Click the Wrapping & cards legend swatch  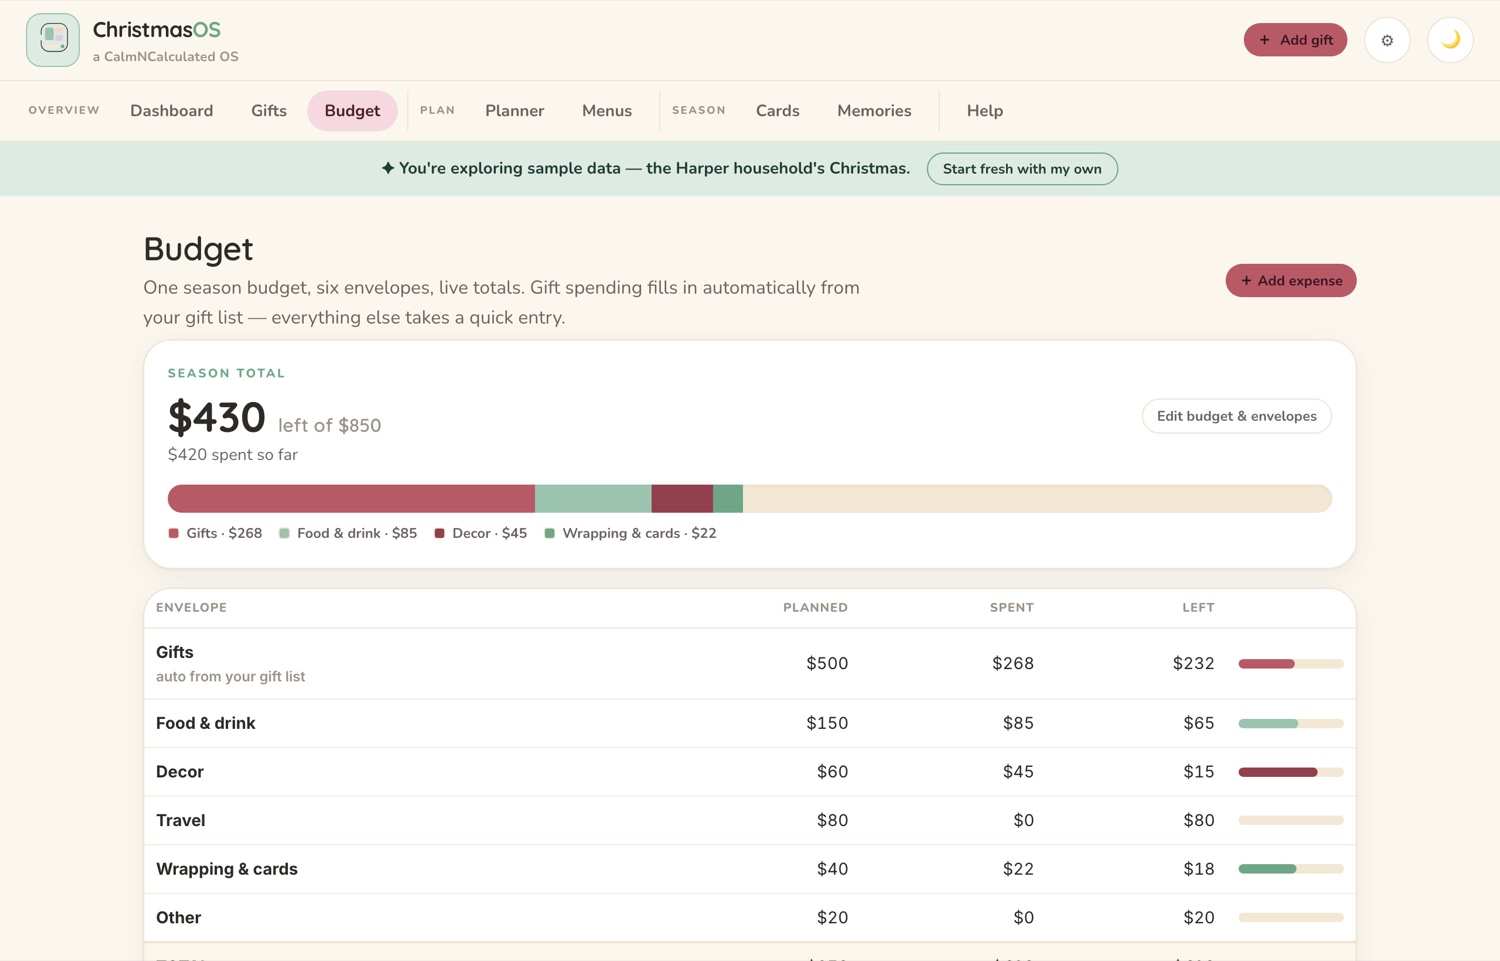[549, 534]
